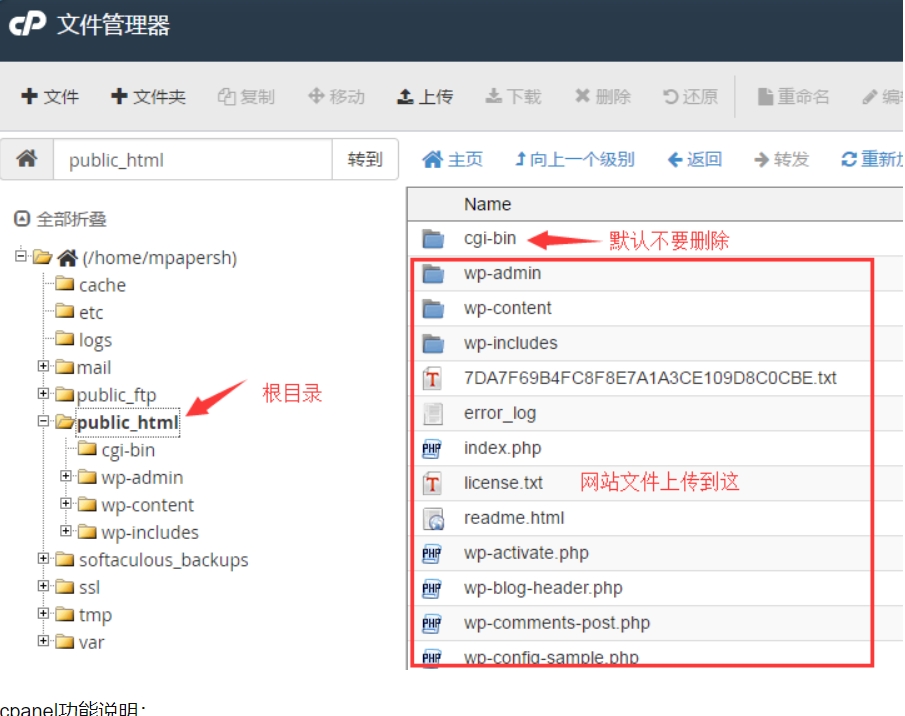Go to 主页 home in navigation bar
The height and width of the screenshot is (716, 905).
(452, 159)
